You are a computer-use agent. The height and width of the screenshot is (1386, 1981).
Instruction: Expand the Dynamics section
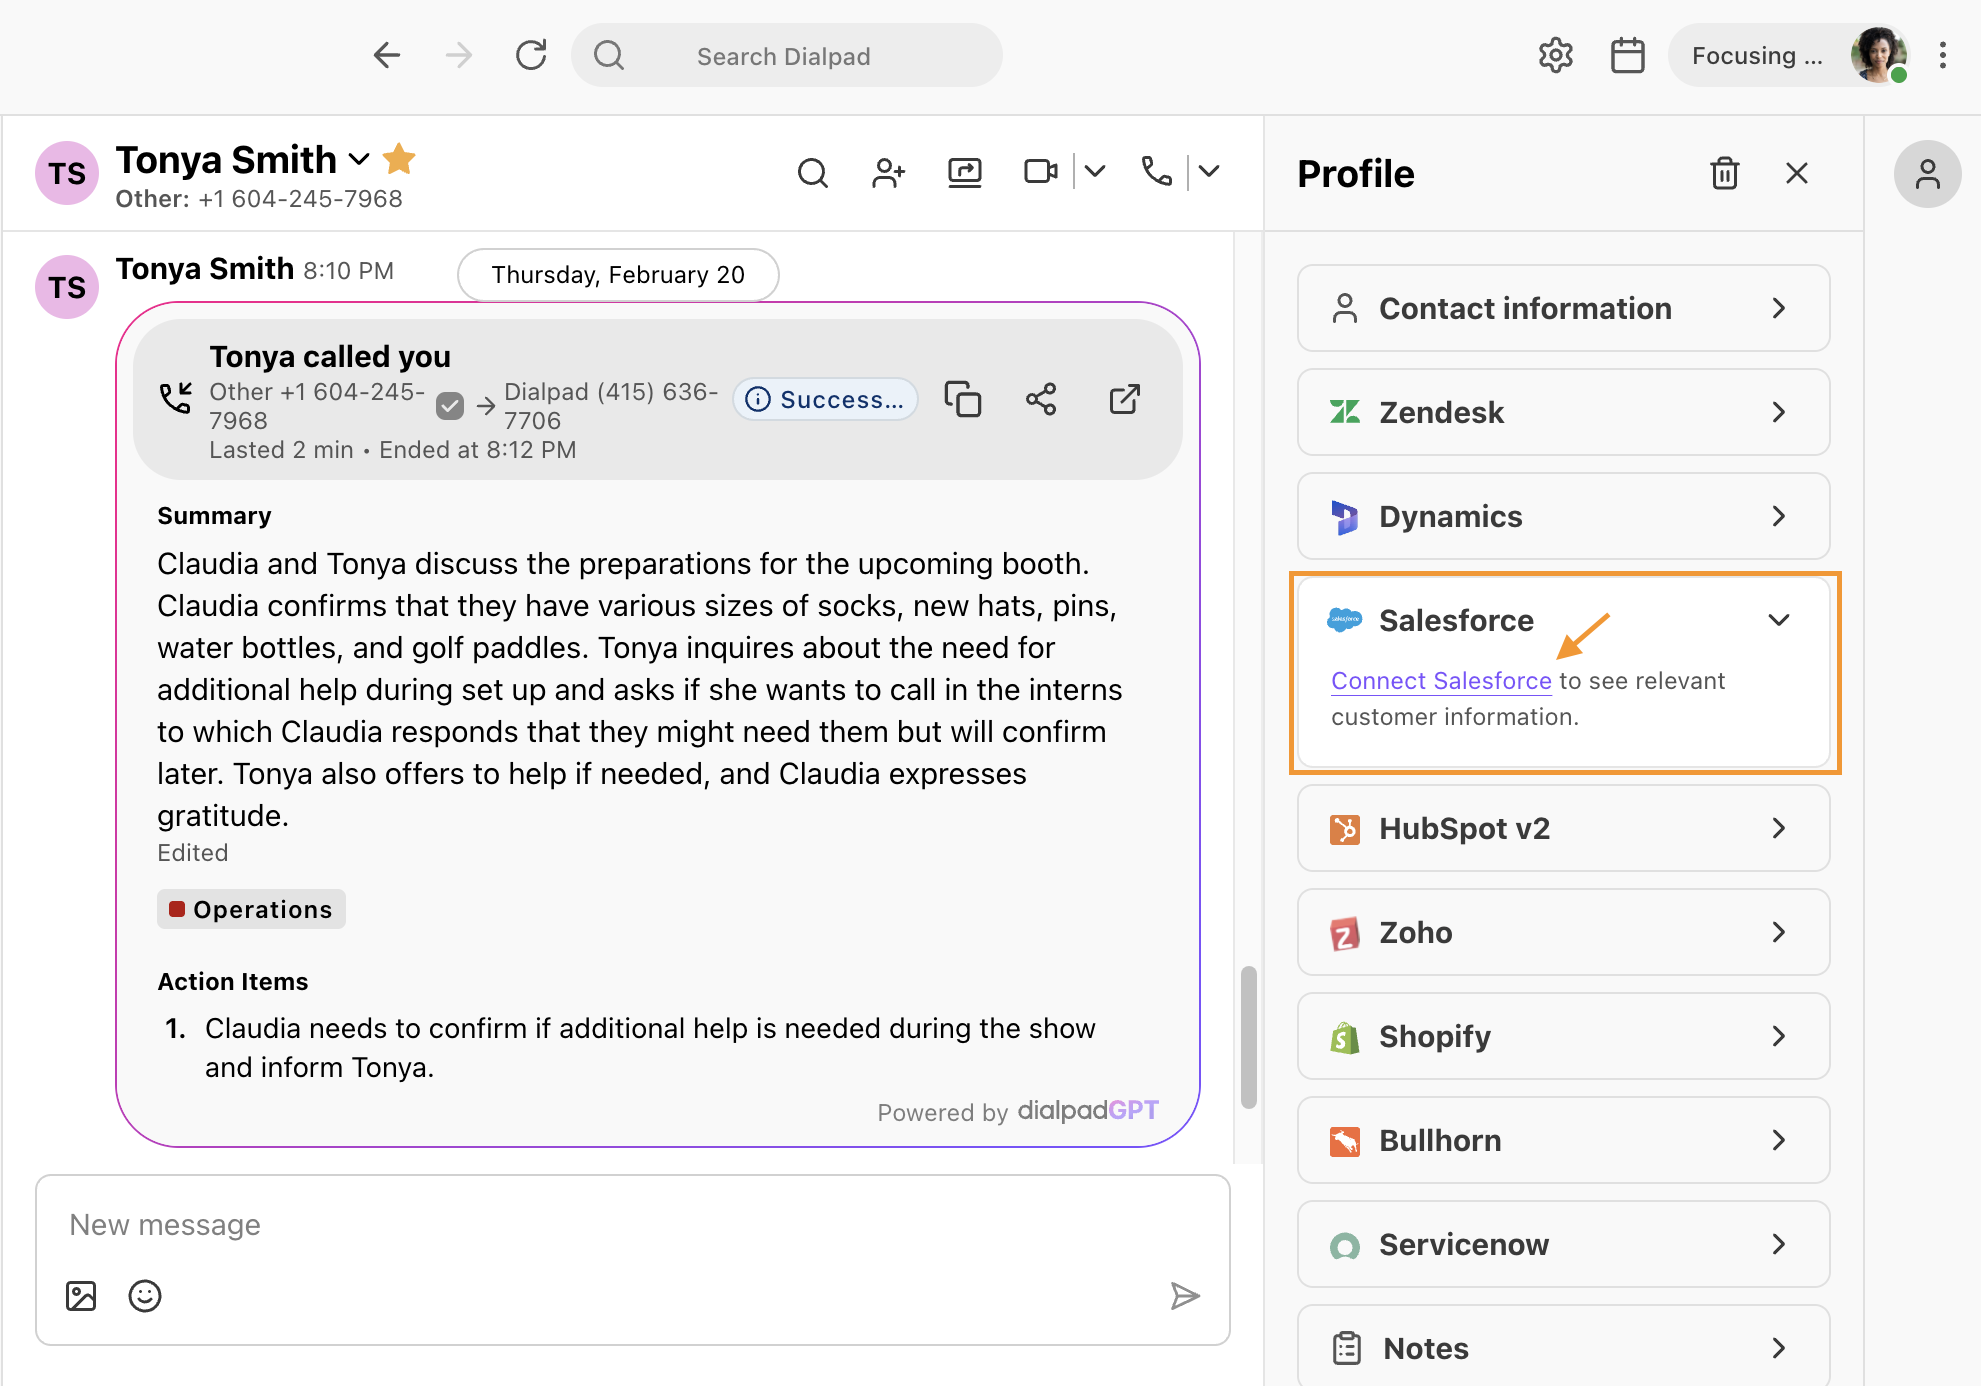coord(1563,516)
